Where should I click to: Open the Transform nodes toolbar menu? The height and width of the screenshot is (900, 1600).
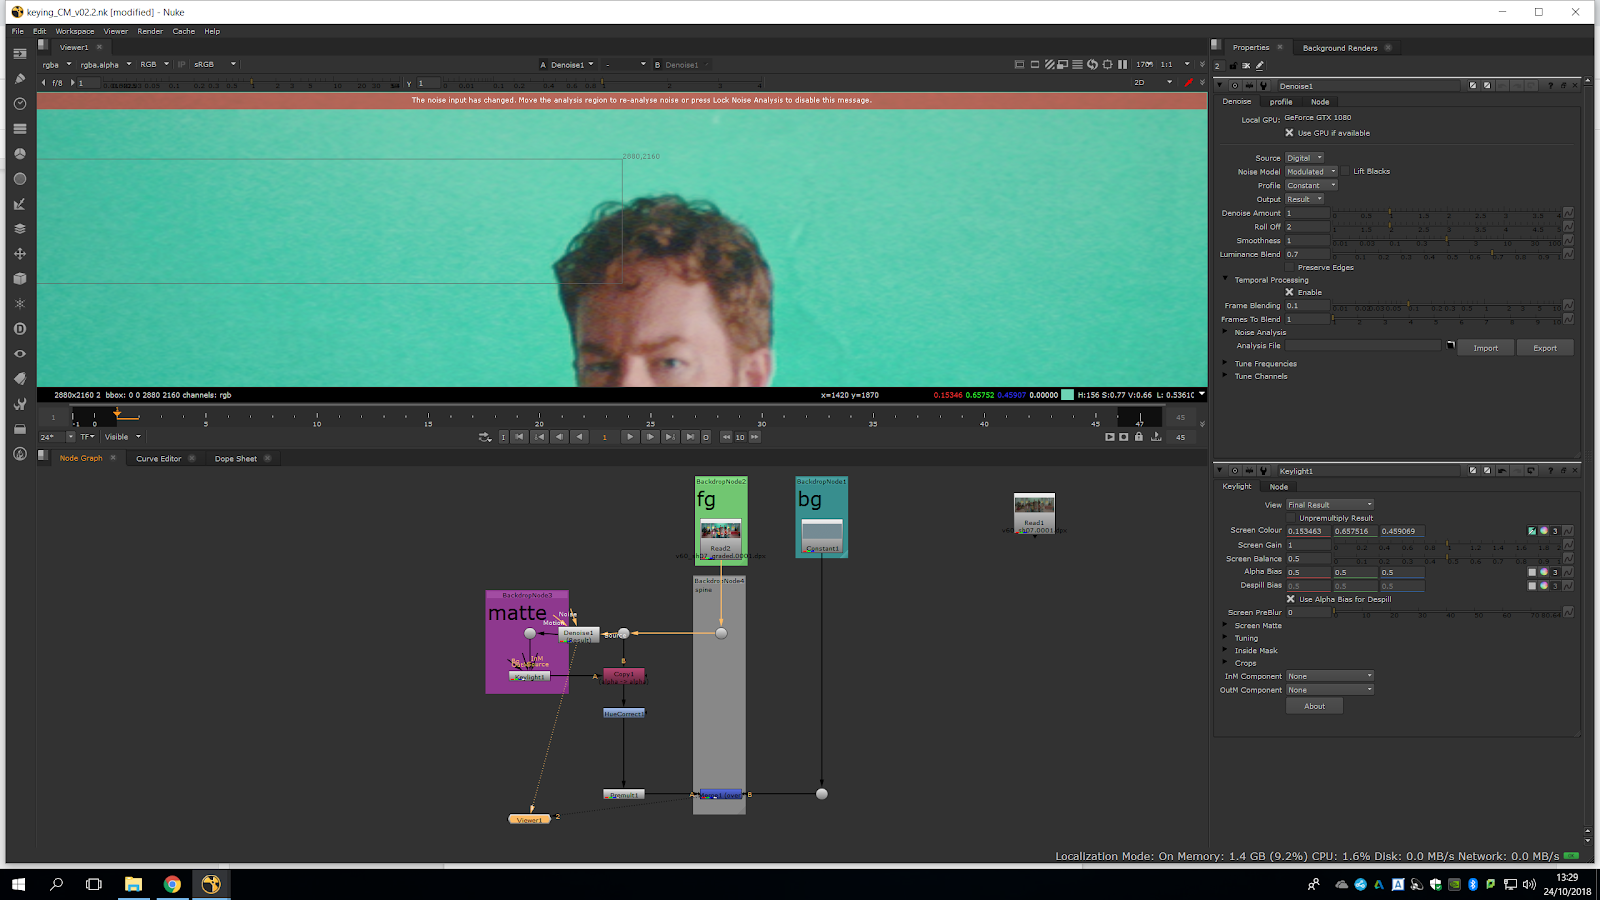click(19, 254)
